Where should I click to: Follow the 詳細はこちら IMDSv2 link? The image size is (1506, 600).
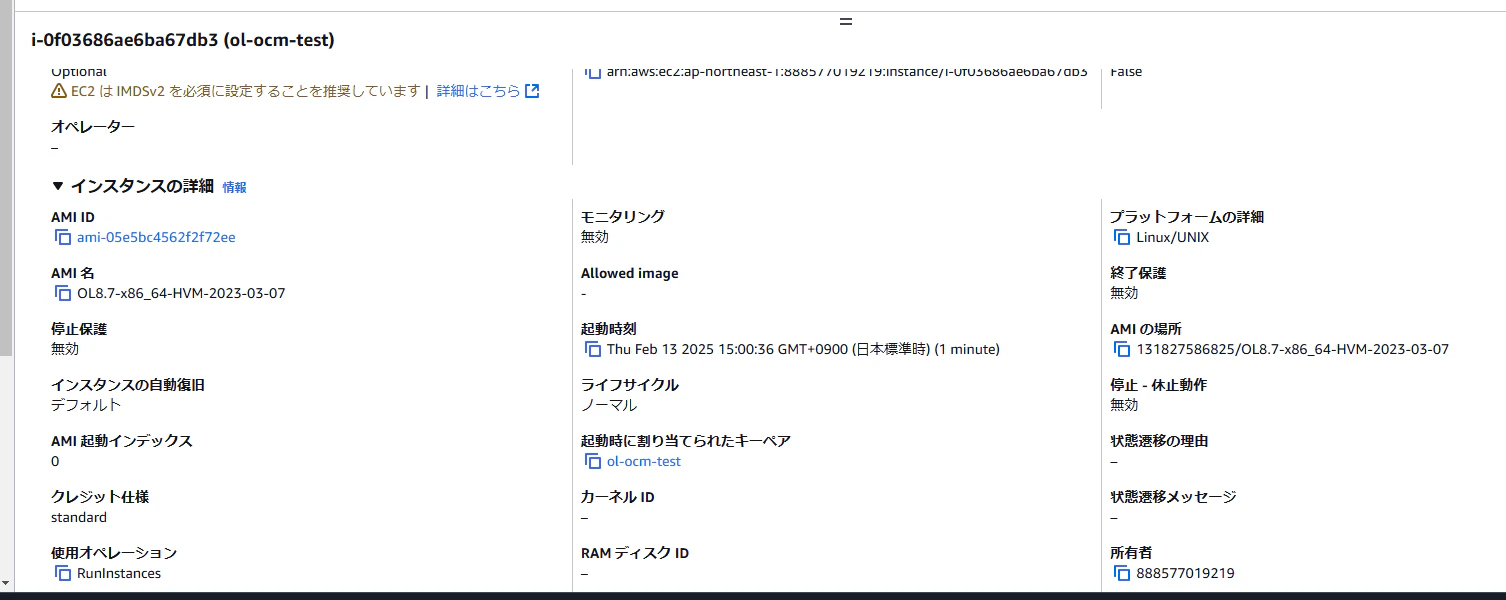(x=488, y=91)
